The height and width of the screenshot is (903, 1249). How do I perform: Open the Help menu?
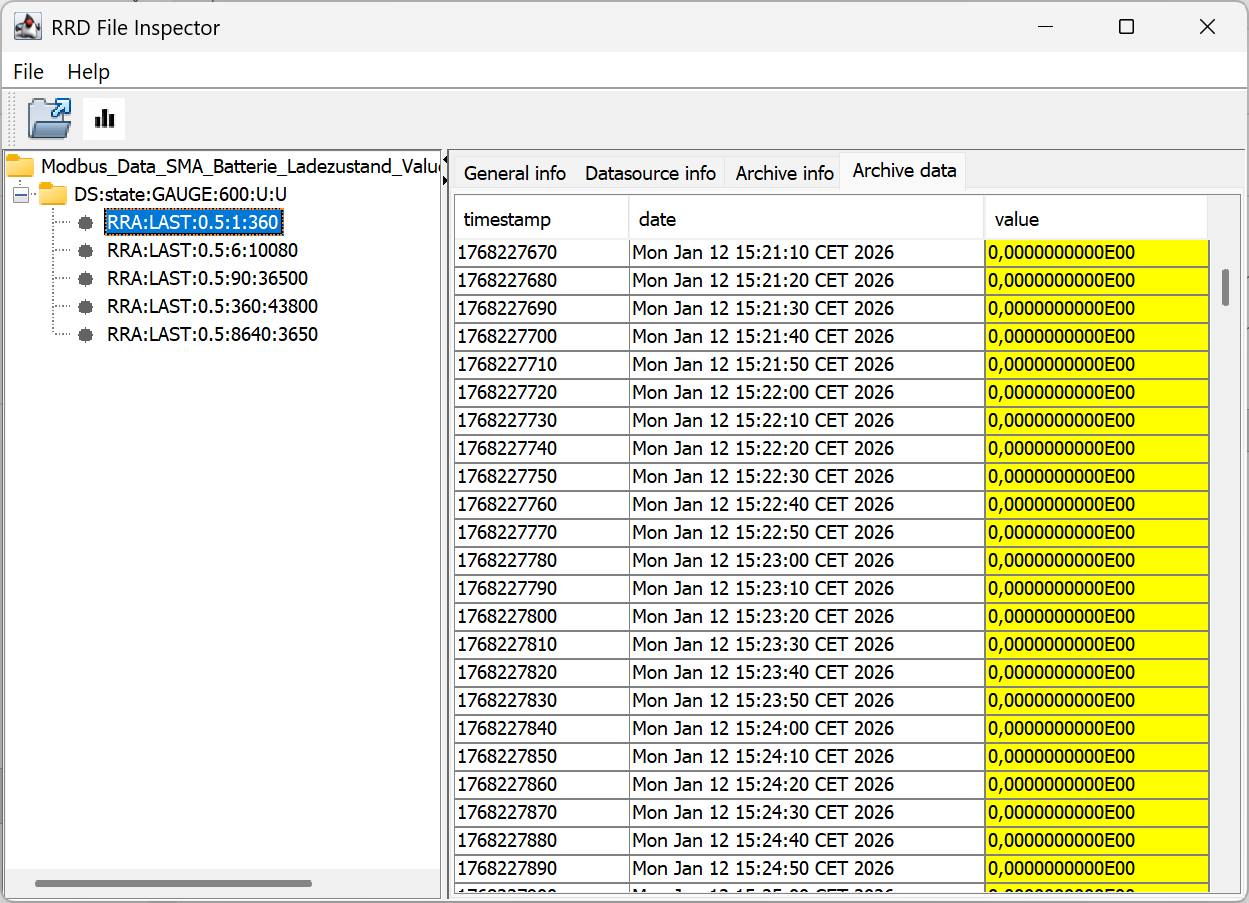point(88,72)
